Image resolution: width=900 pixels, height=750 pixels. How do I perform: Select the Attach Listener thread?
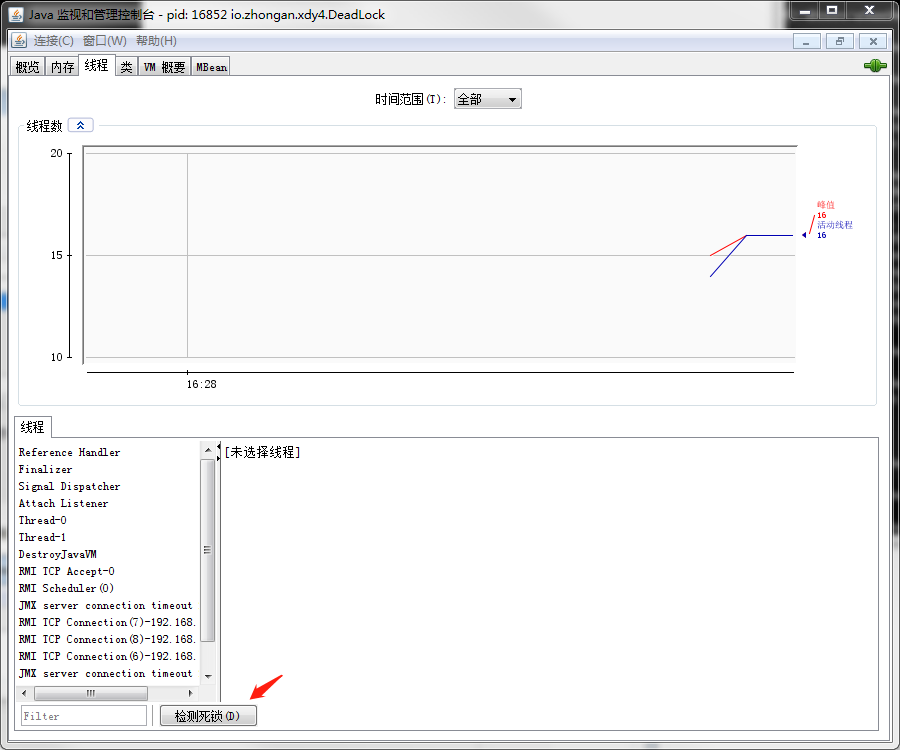[x=63, y=503]
